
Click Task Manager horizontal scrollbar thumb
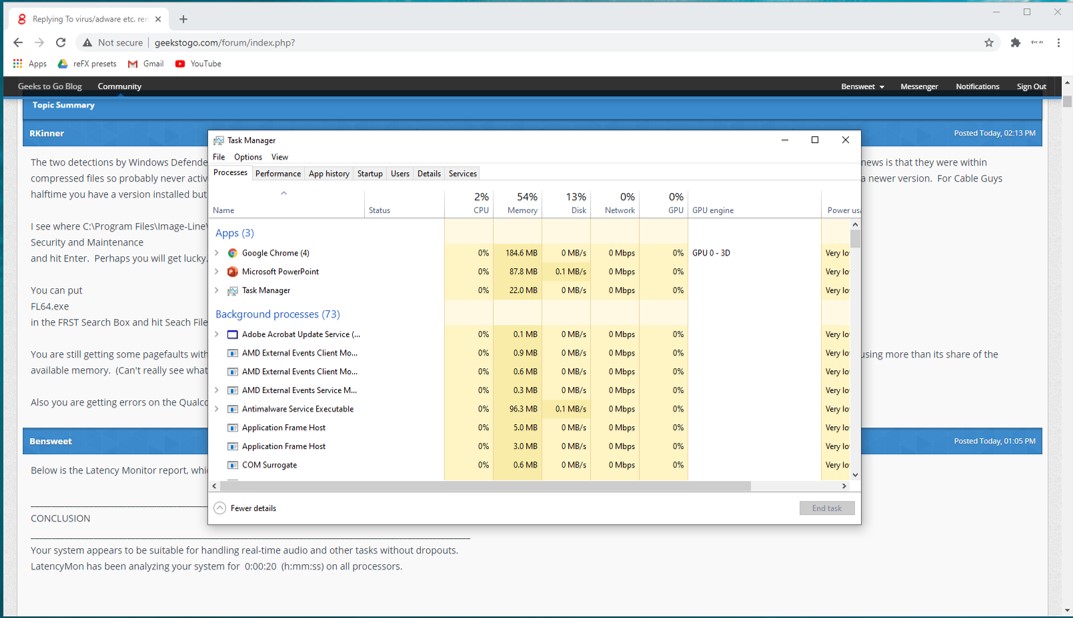pos(485,486)
